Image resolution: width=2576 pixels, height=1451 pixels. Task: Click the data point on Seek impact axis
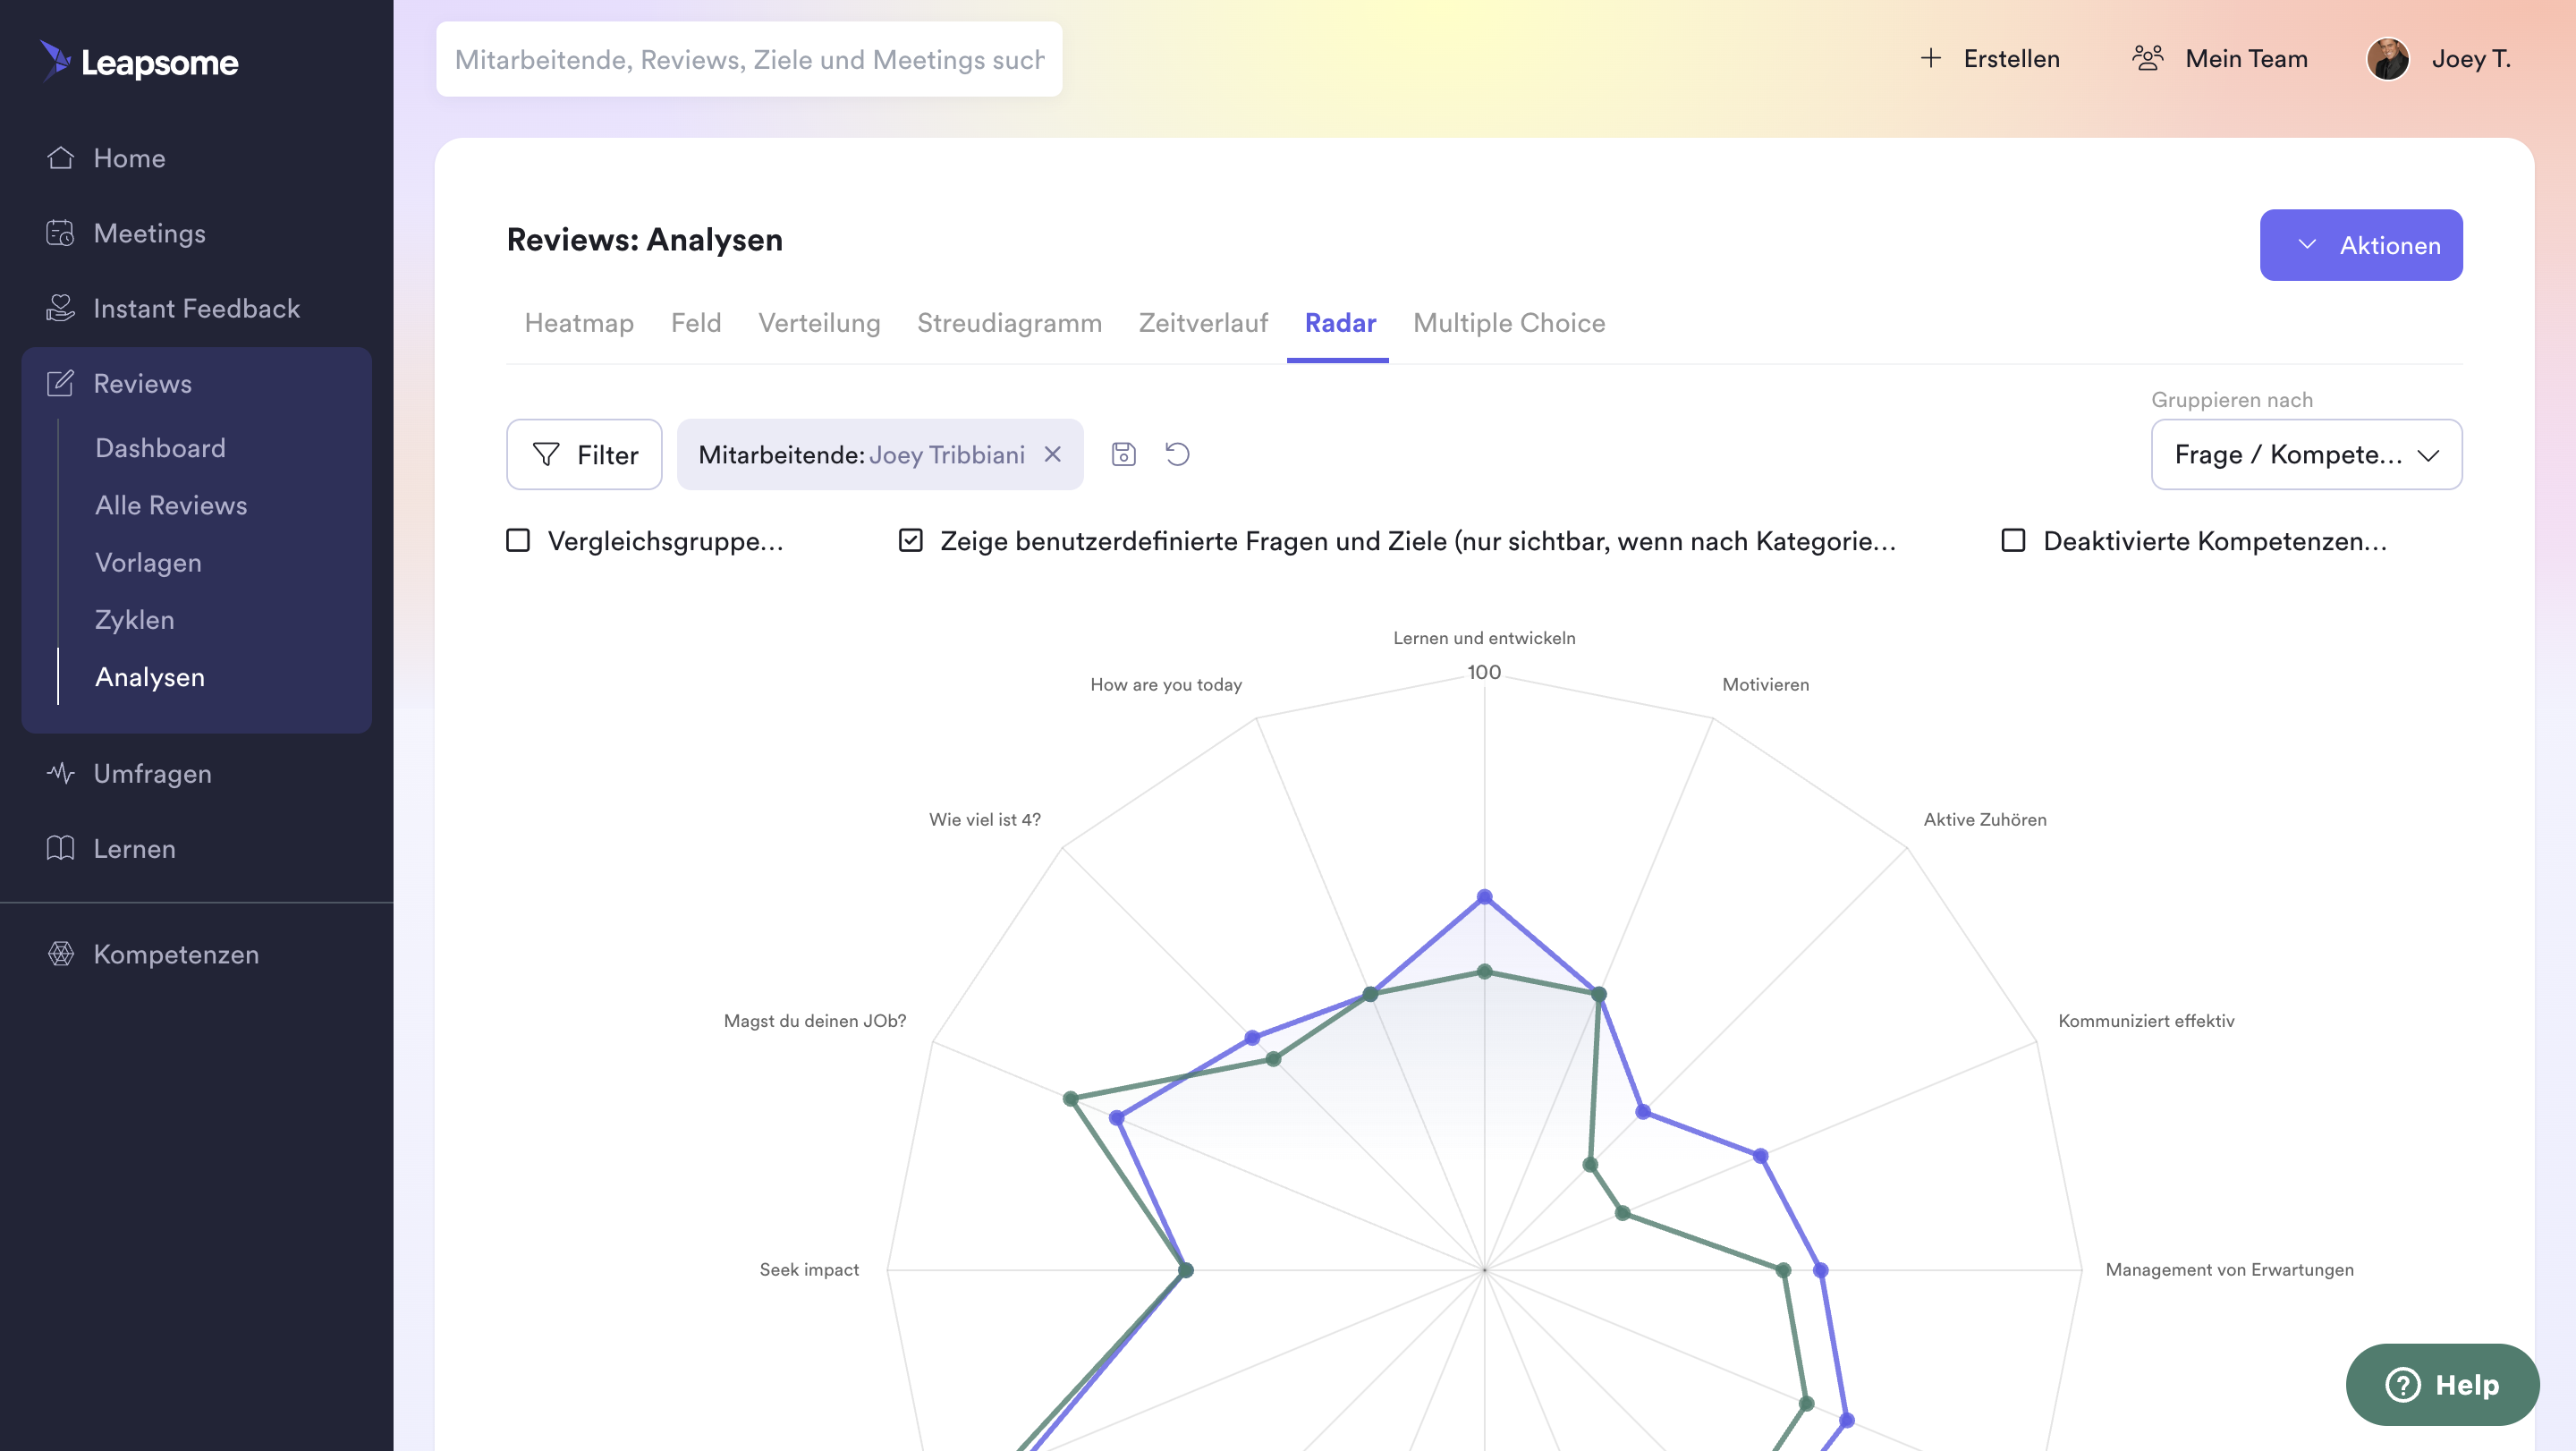(x=1185, y=1269)
